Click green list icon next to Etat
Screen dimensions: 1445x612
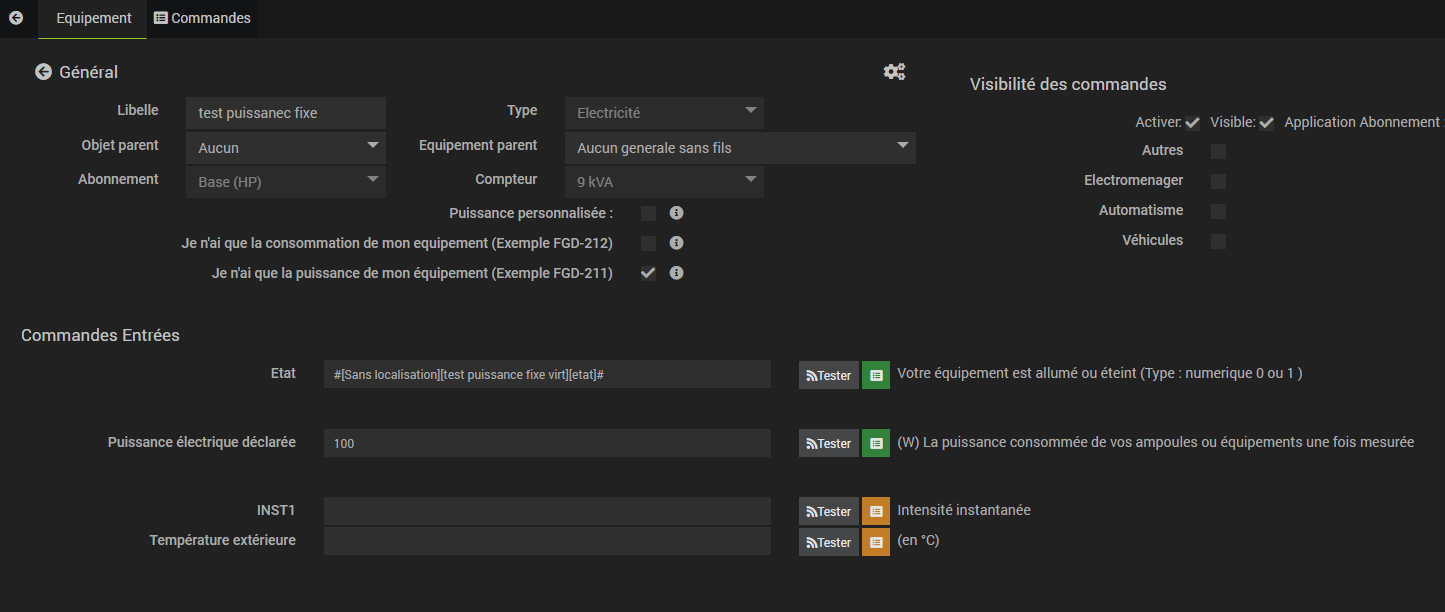tap(875, 375)
